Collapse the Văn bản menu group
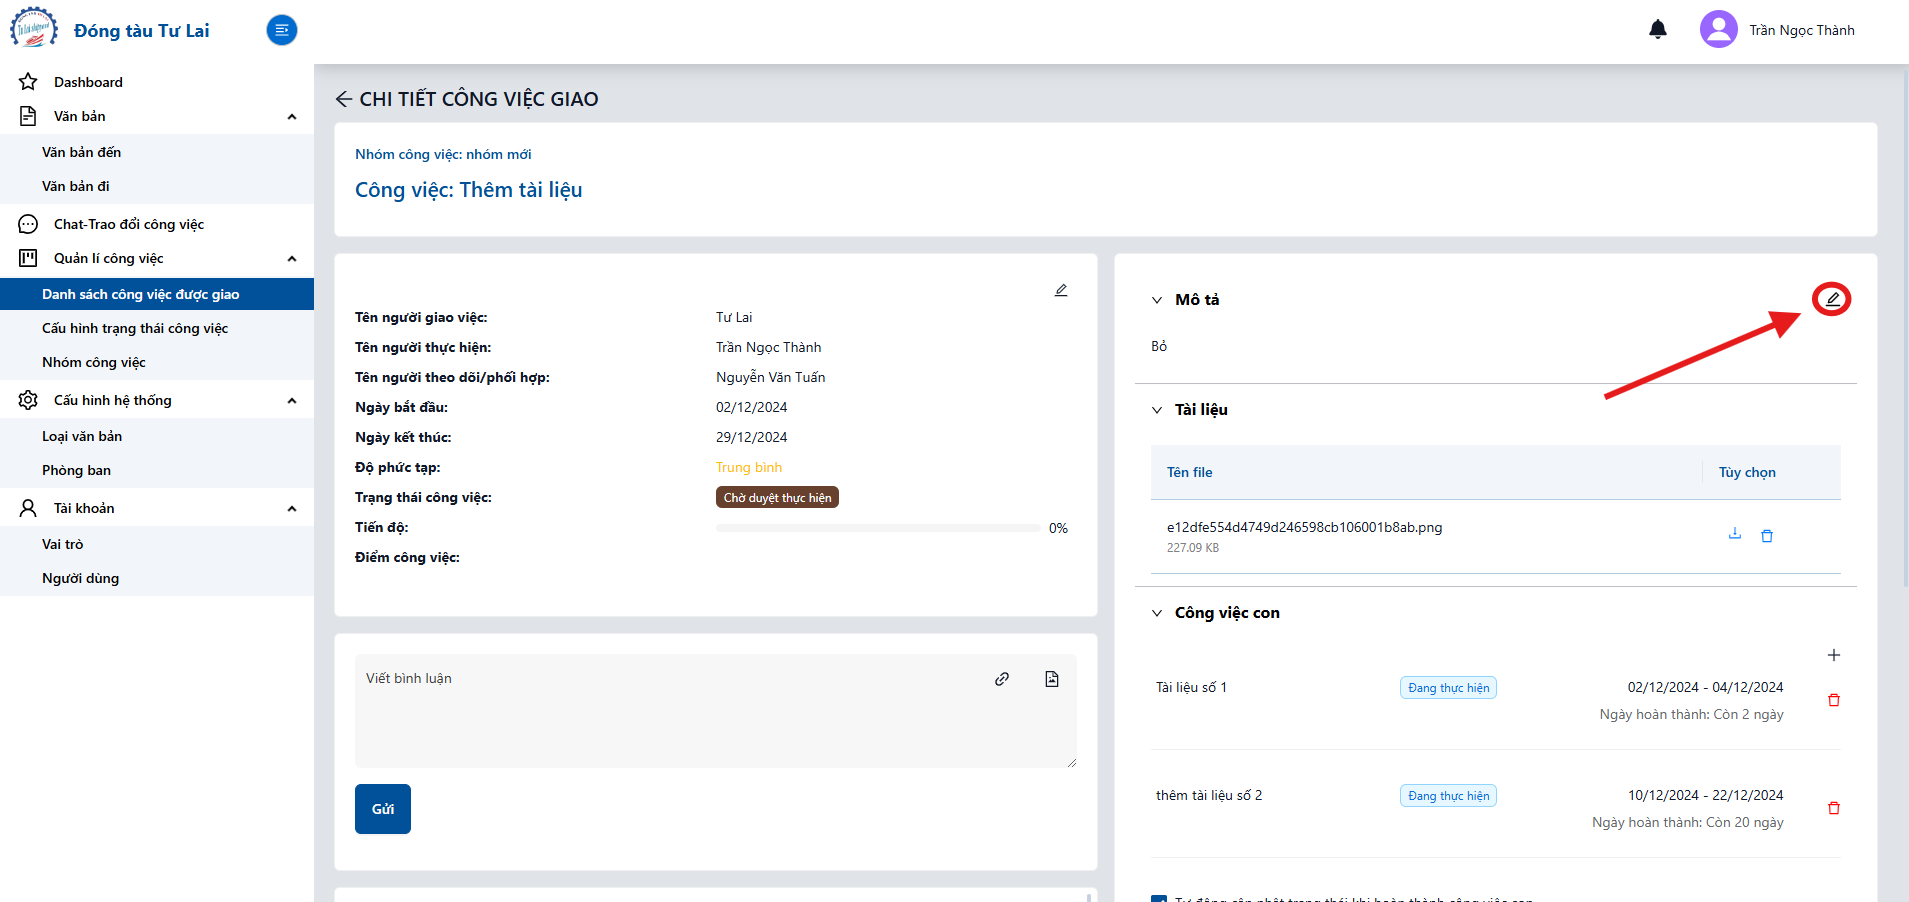The image size is (1909, 902). (292, 117)
